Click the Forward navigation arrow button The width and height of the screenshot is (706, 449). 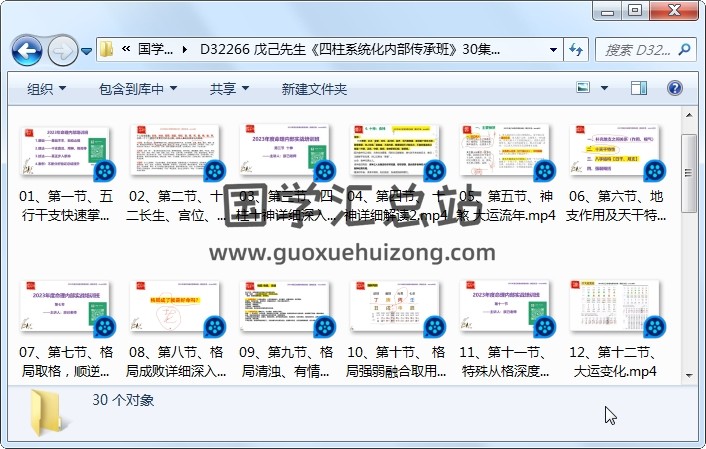click(62, 49)
